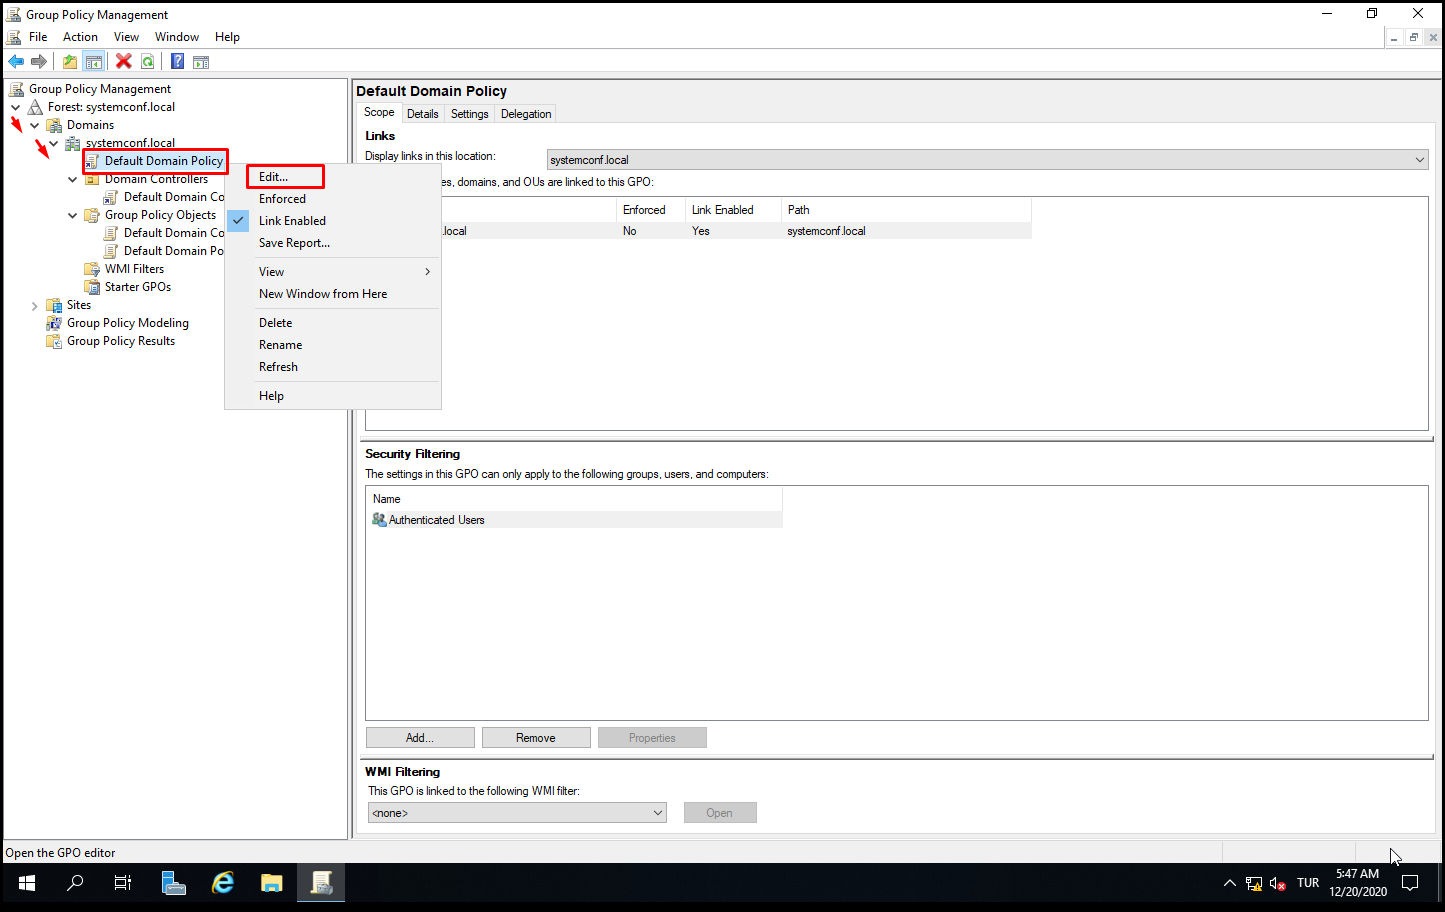The width and height of the screenshot is (1445, 912).
Task: Select the Default Domain Policy tree item
Action: pyautogui.click(x=163, y=161)
